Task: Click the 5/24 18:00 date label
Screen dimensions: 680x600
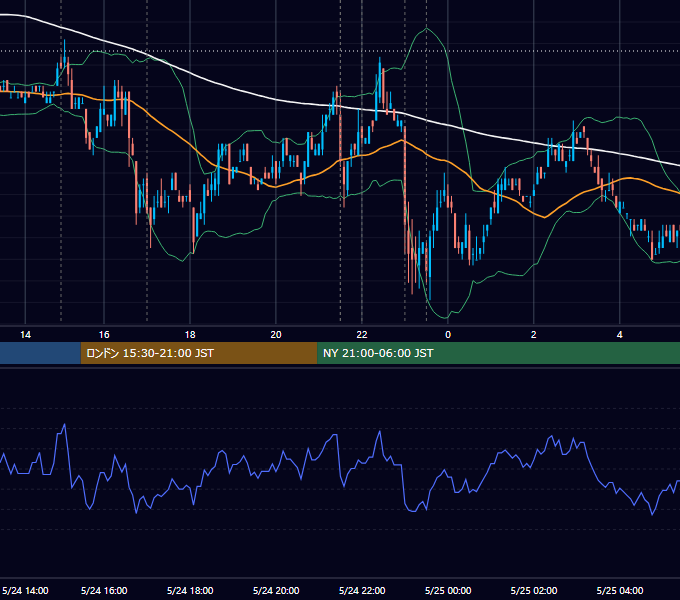Action: [x=190, y=590]
